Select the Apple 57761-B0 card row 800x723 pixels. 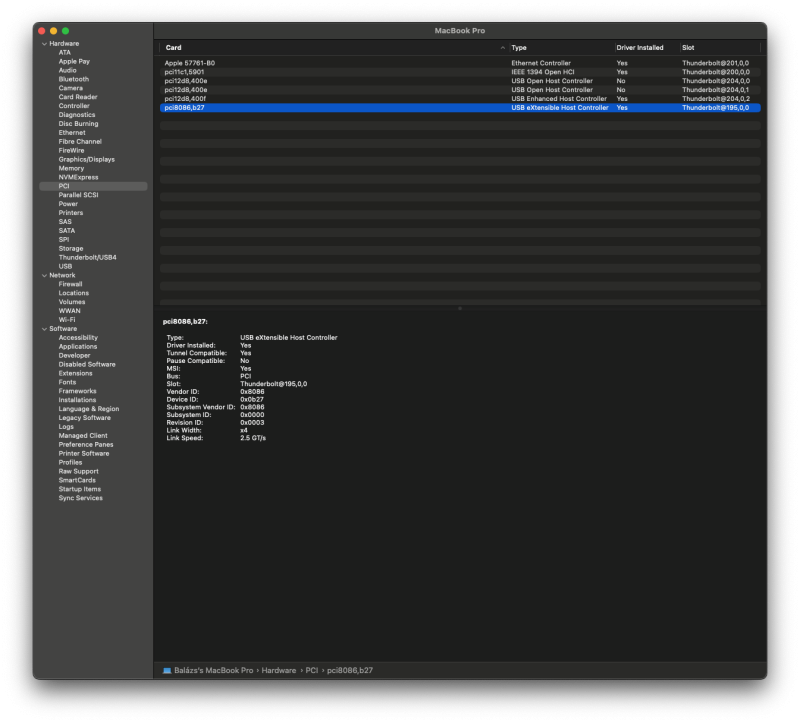[x=460, y=63]
